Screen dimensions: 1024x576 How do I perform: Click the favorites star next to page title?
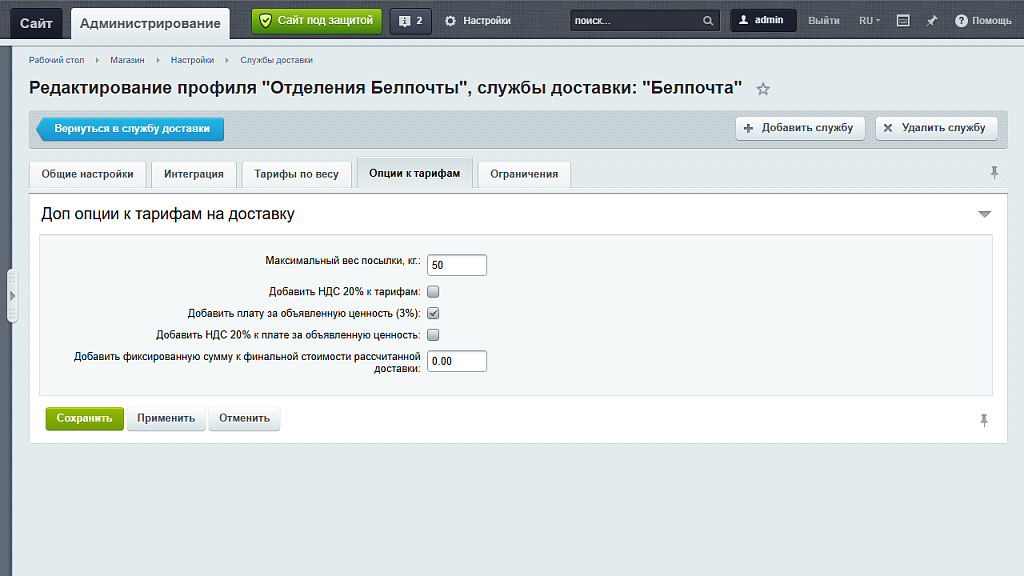point(763,89)
